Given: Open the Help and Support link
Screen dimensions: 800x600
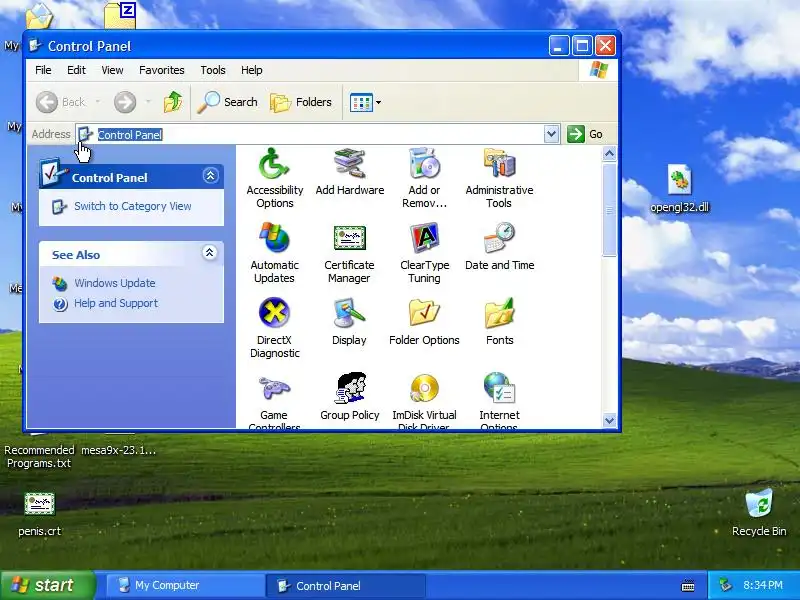Looking at the screenshot, I should click(x=116, y=303).
